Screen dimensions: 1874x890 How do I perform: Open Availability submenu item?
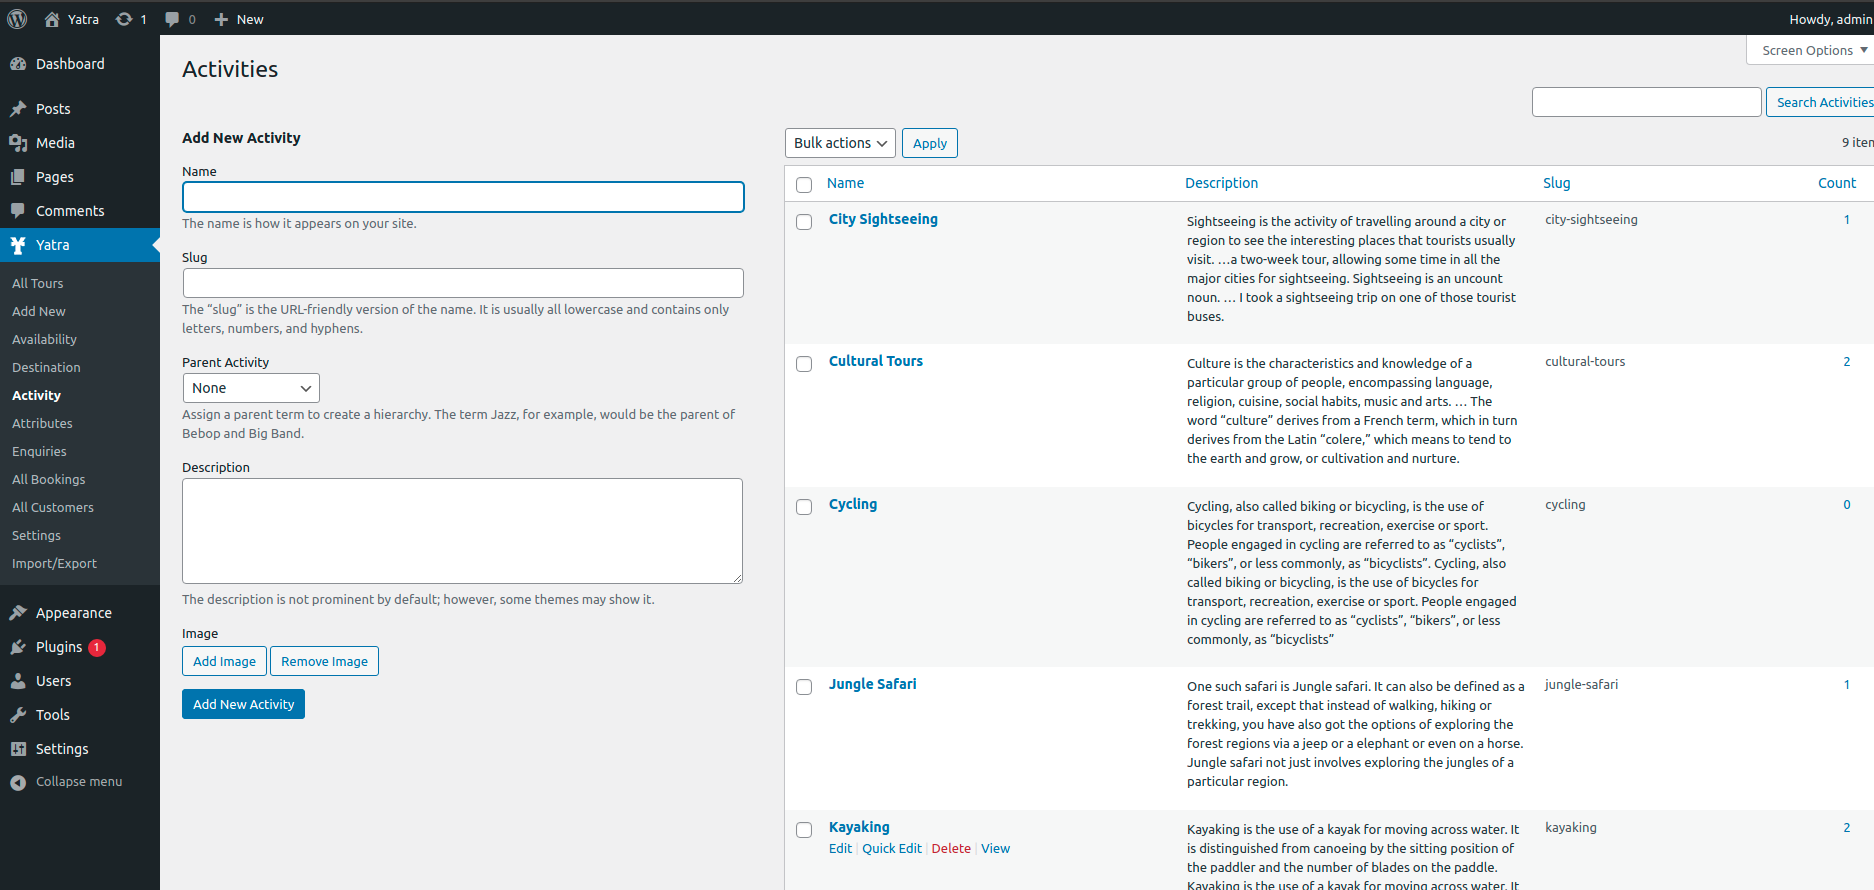pos(44,339)
